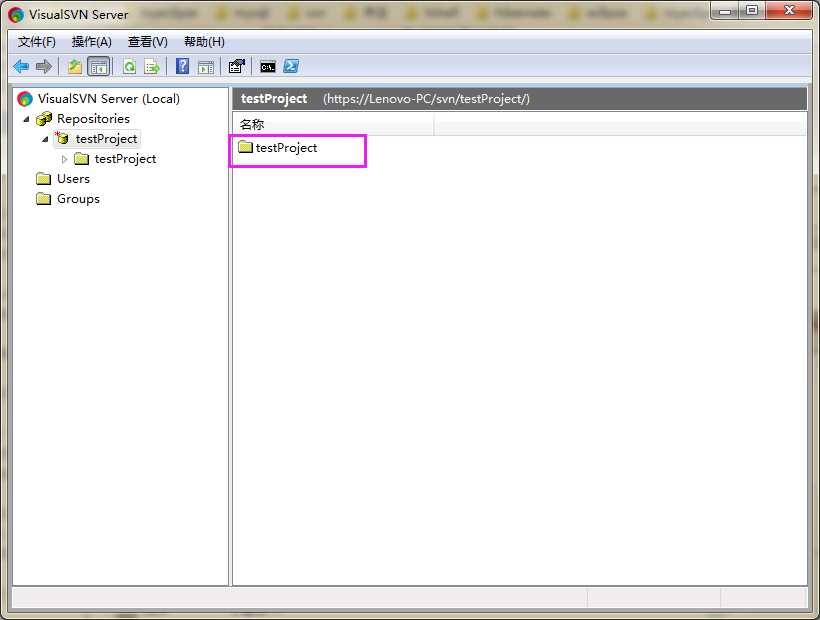Open the PowerShell toolbar icon
Screen dimensions: 820x620
point(291,66)
